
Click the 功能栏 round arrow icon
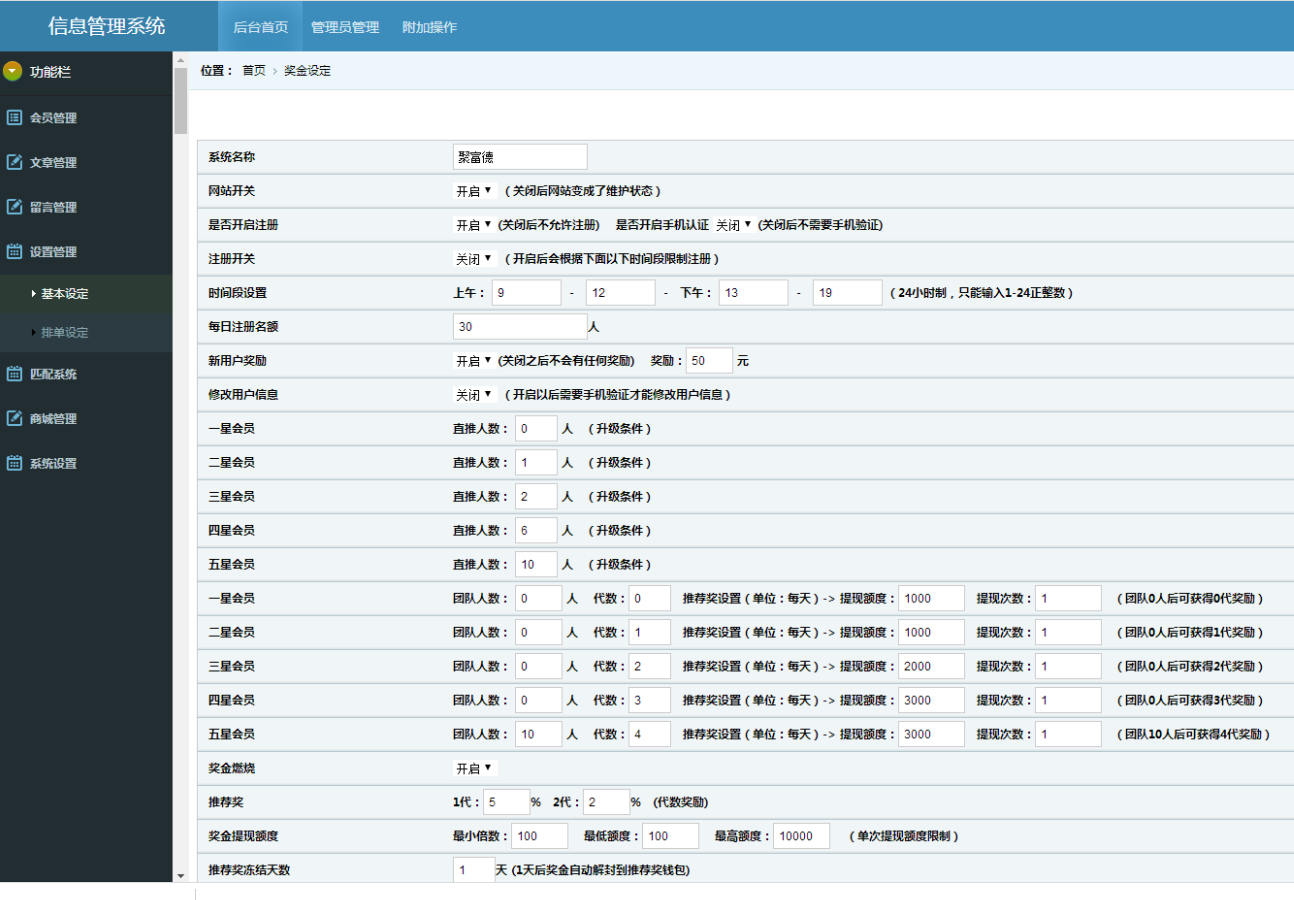click(x=13, y=71)
